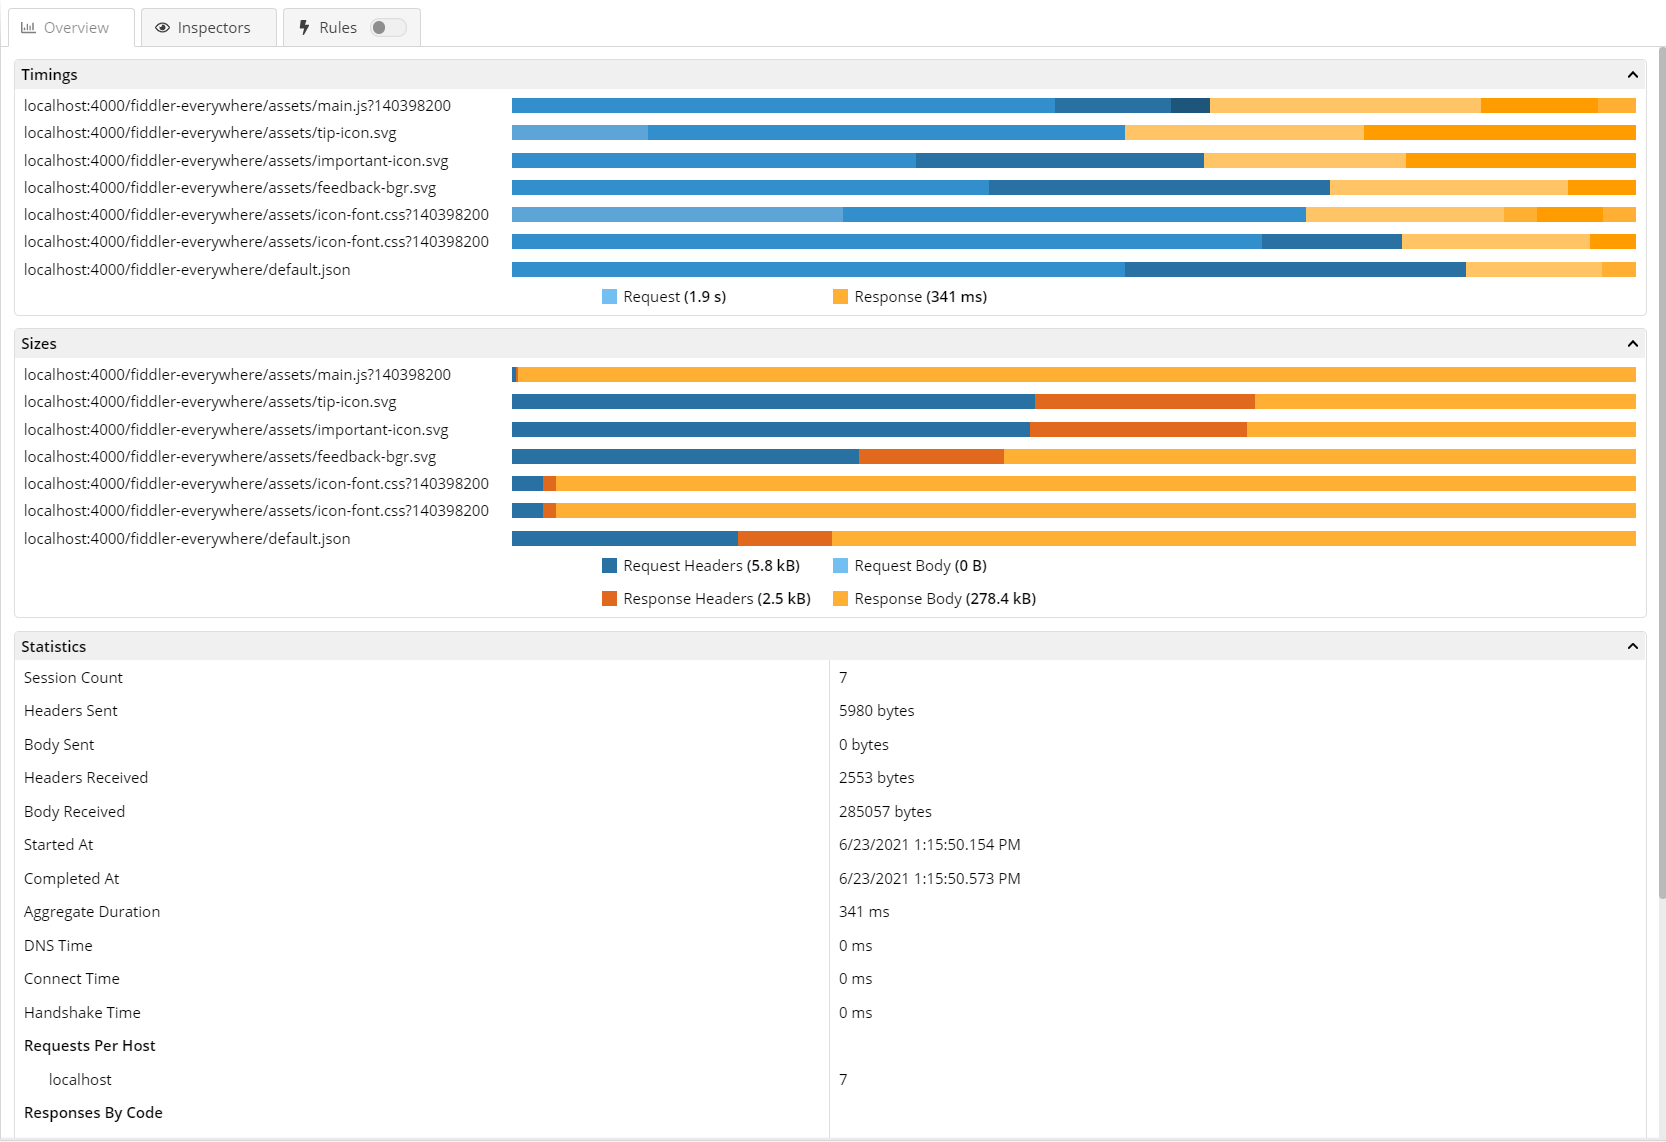The height and width of the screenshot is (1142, 1666).
Task: Click the Responses By Code heading
Action: 93,1113
